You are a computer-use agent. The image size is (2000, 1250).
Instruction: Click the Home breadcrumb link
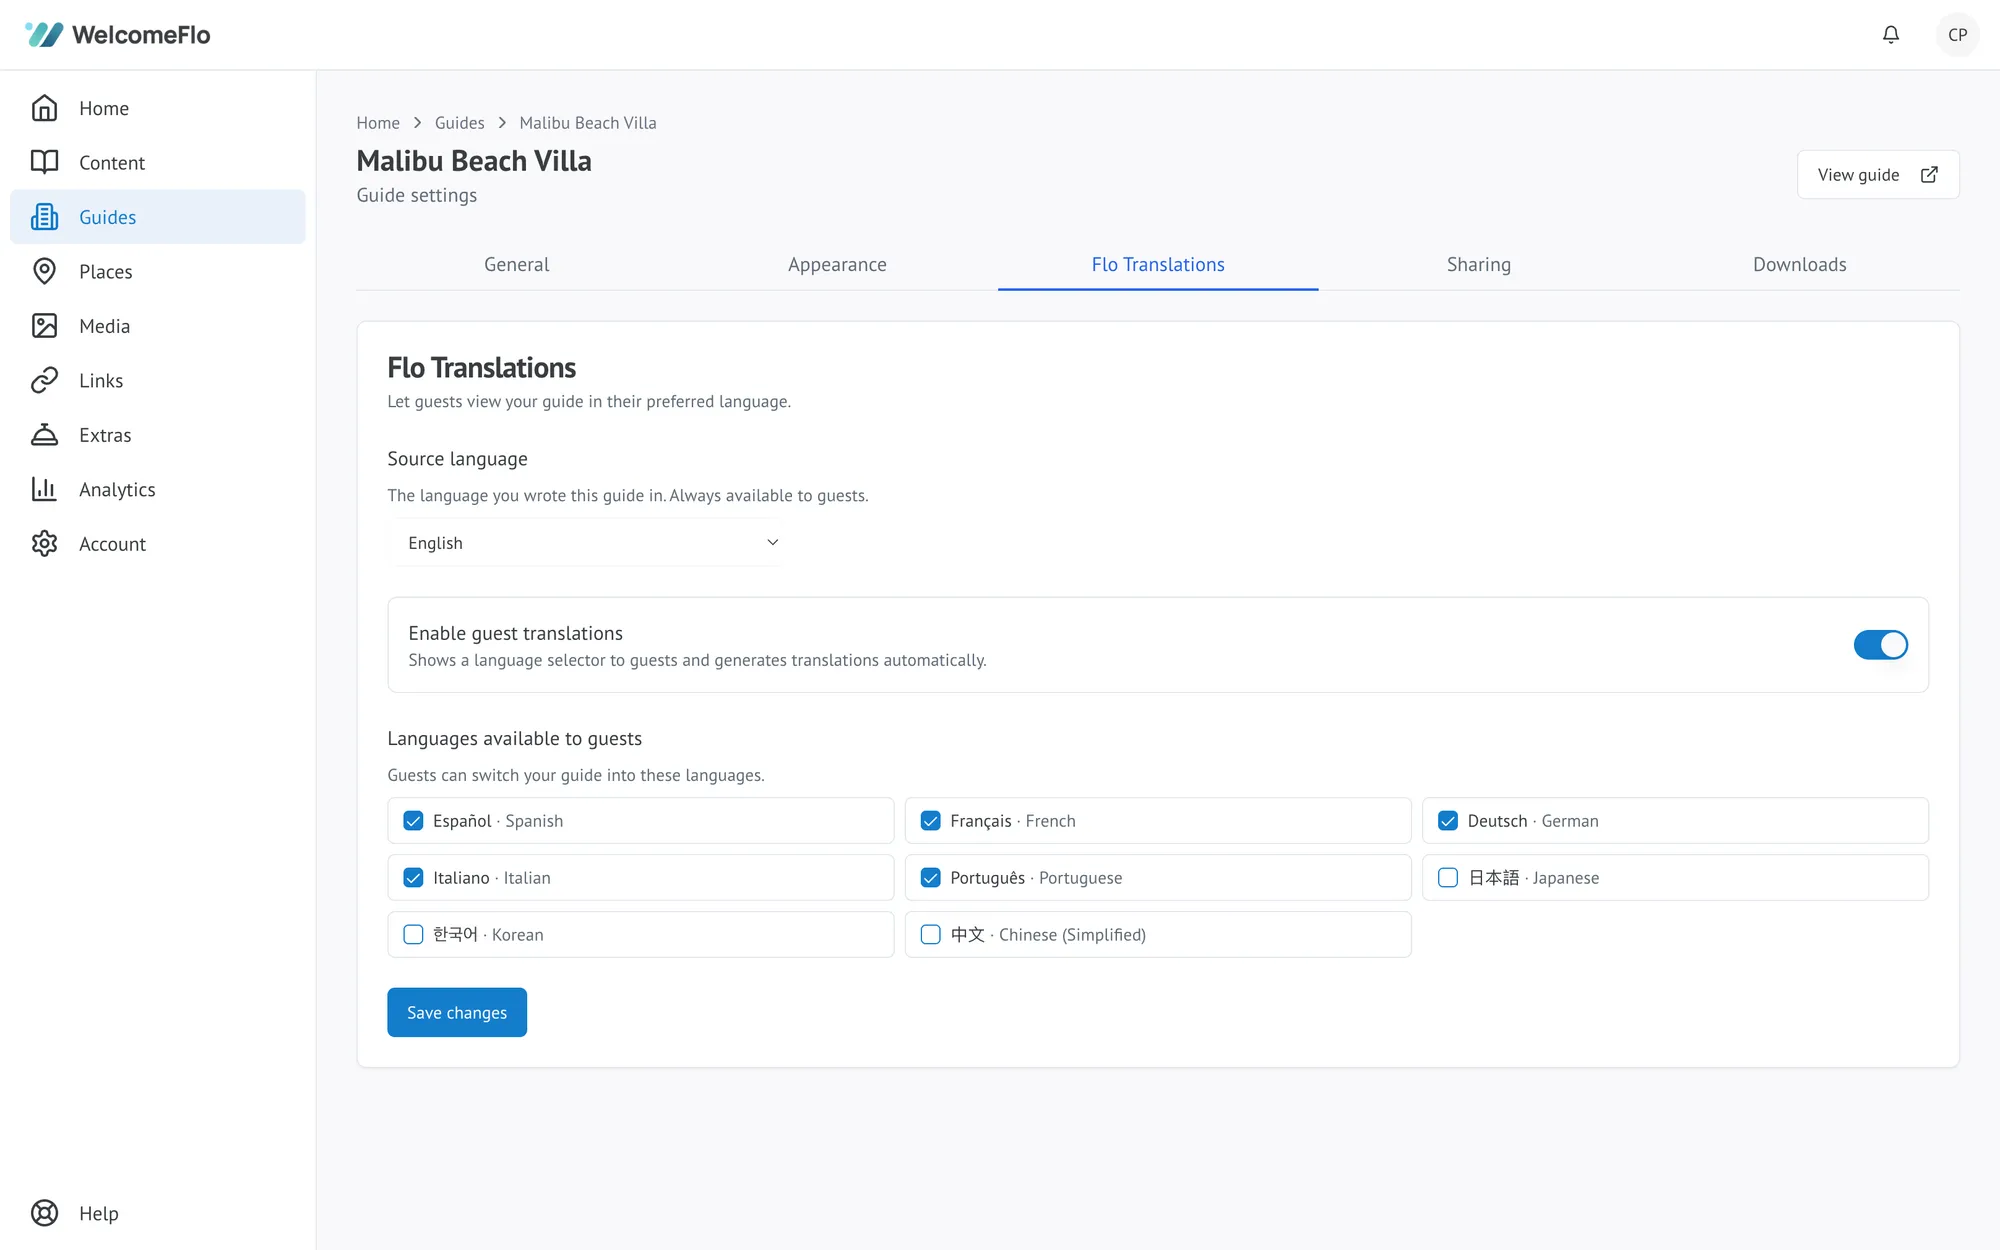coord(378,123)
